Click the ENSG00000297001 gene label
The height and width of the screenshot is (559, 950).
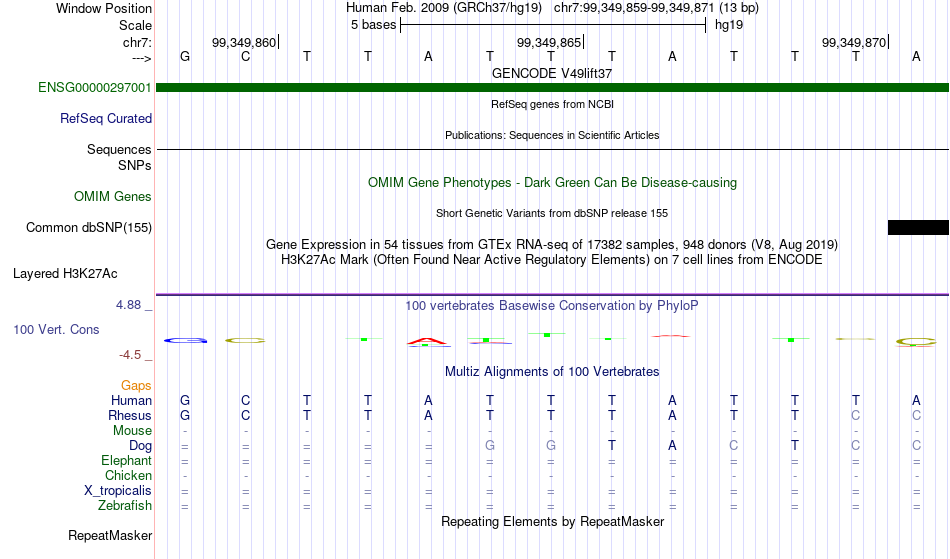[95, 88]
